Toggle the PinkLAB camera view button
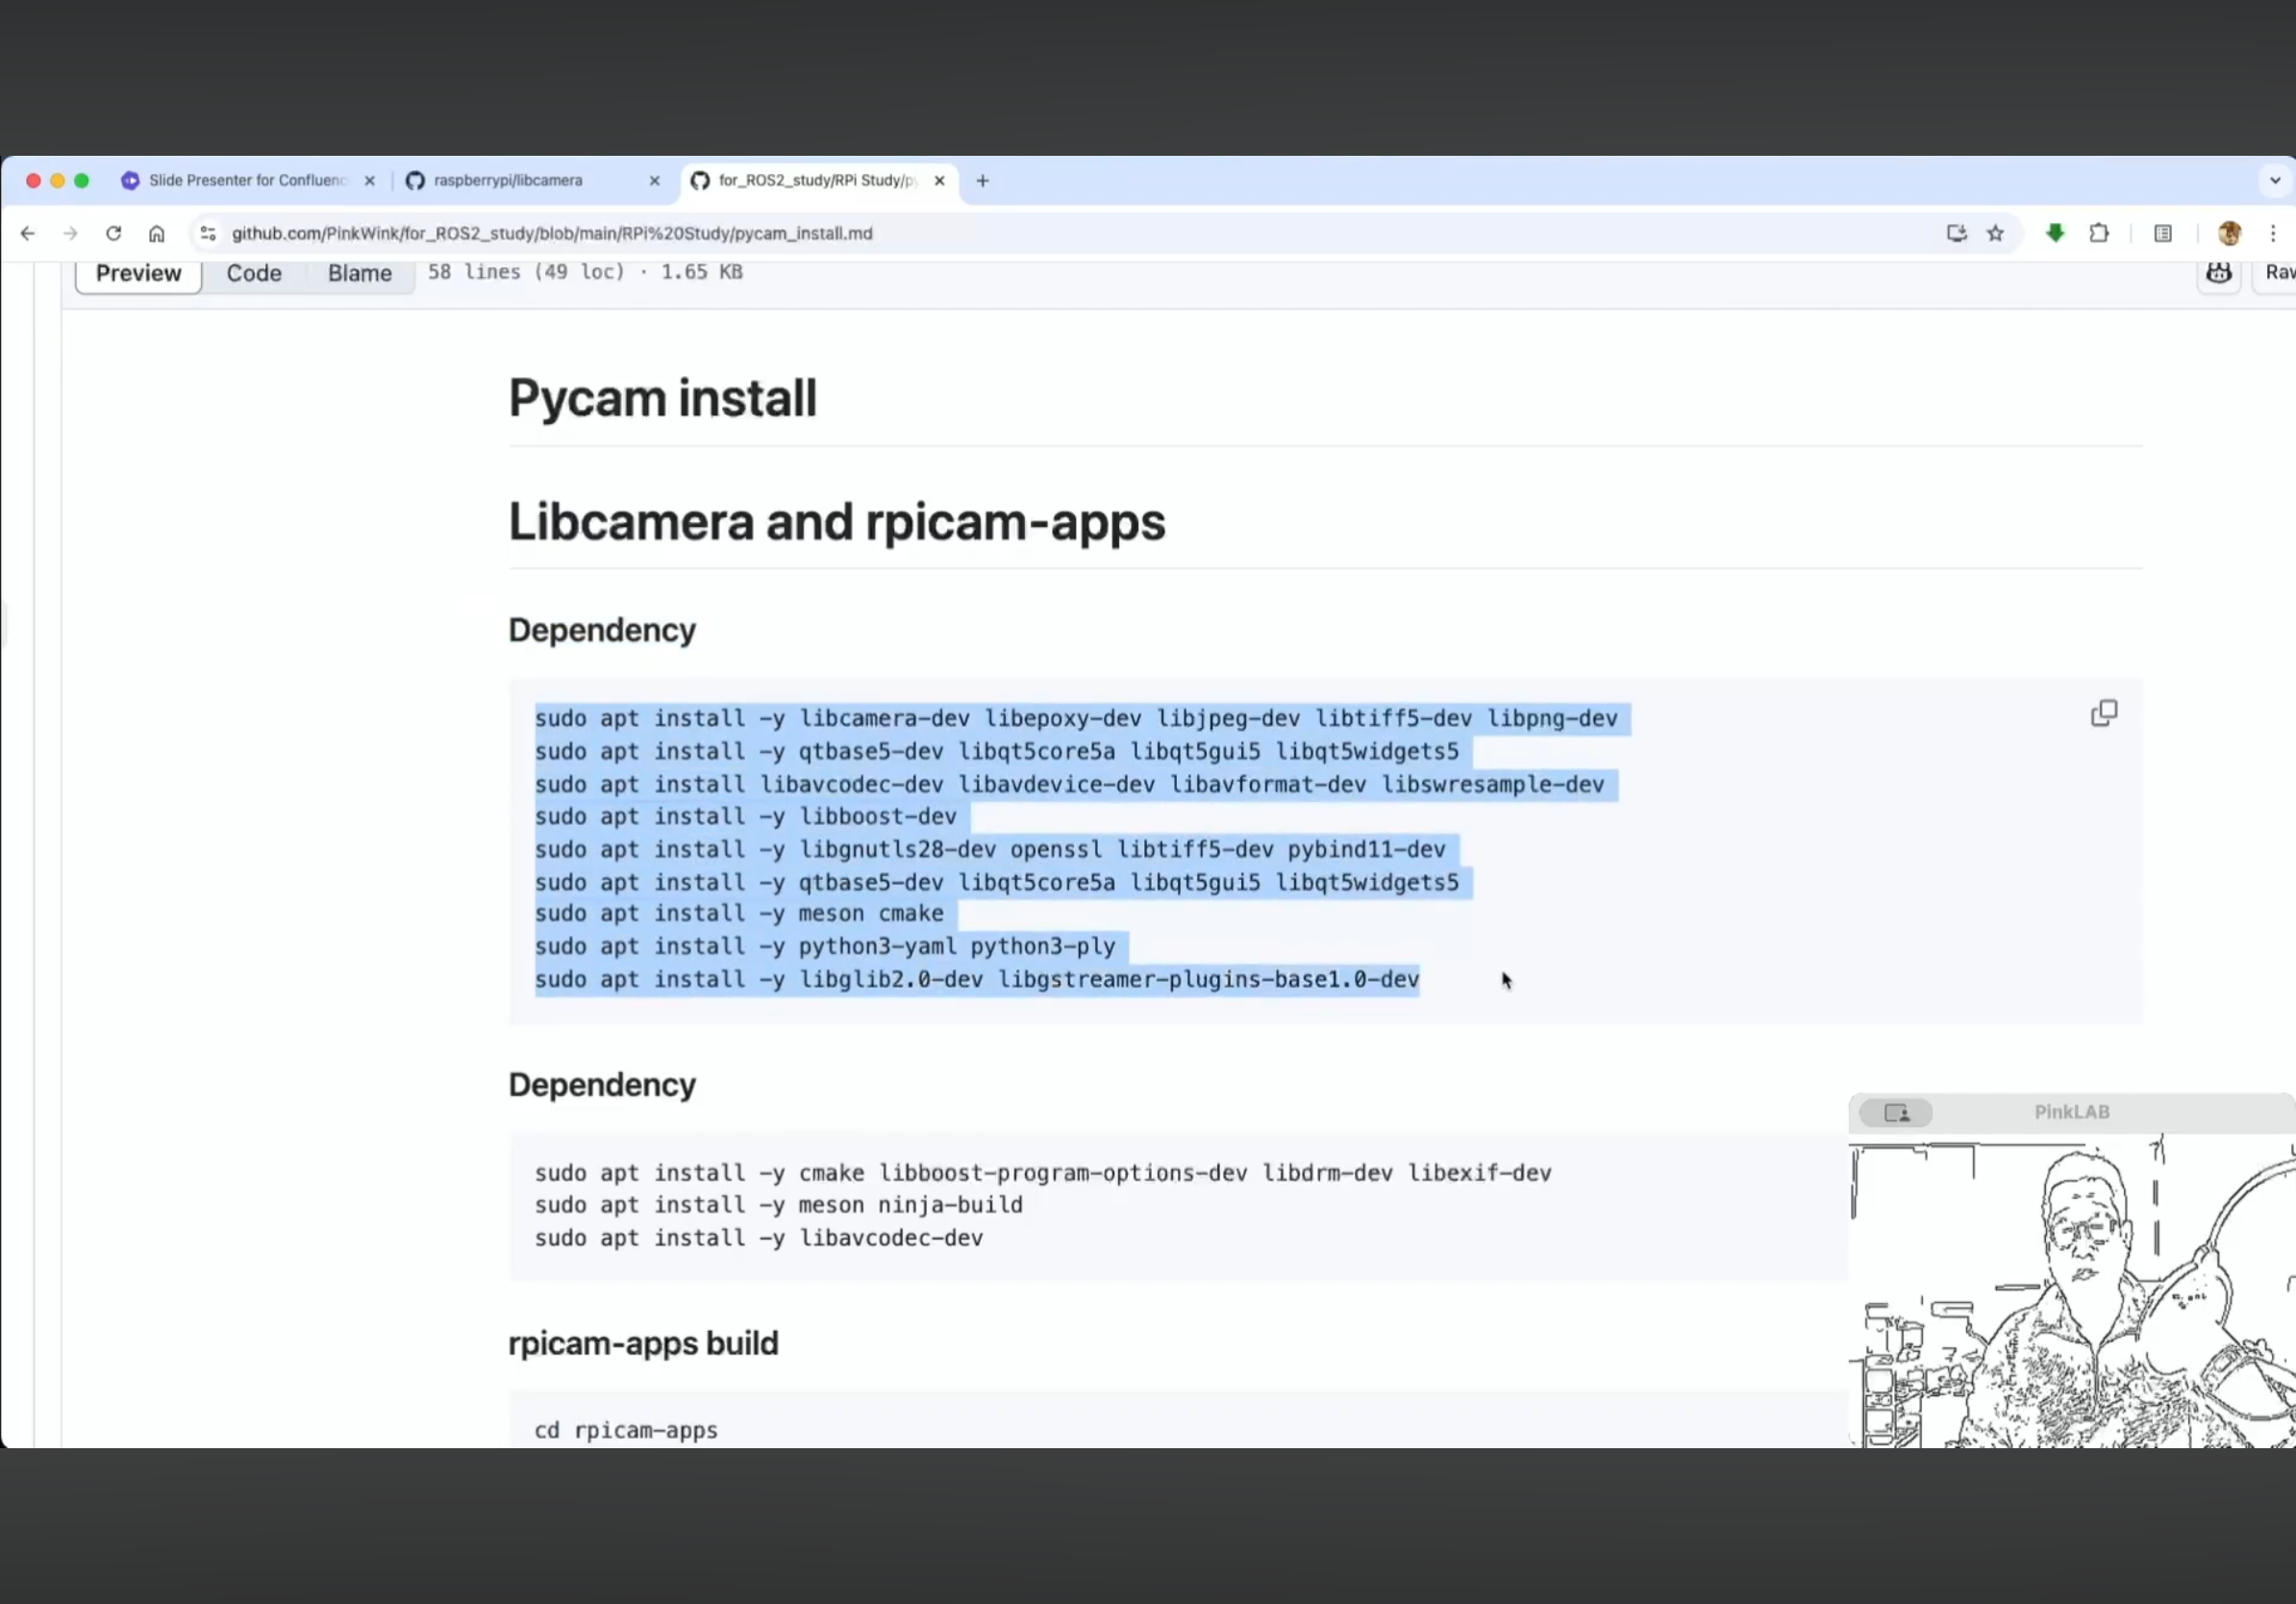Screen dimensions: 2296x1604 click(1896, 1112)
